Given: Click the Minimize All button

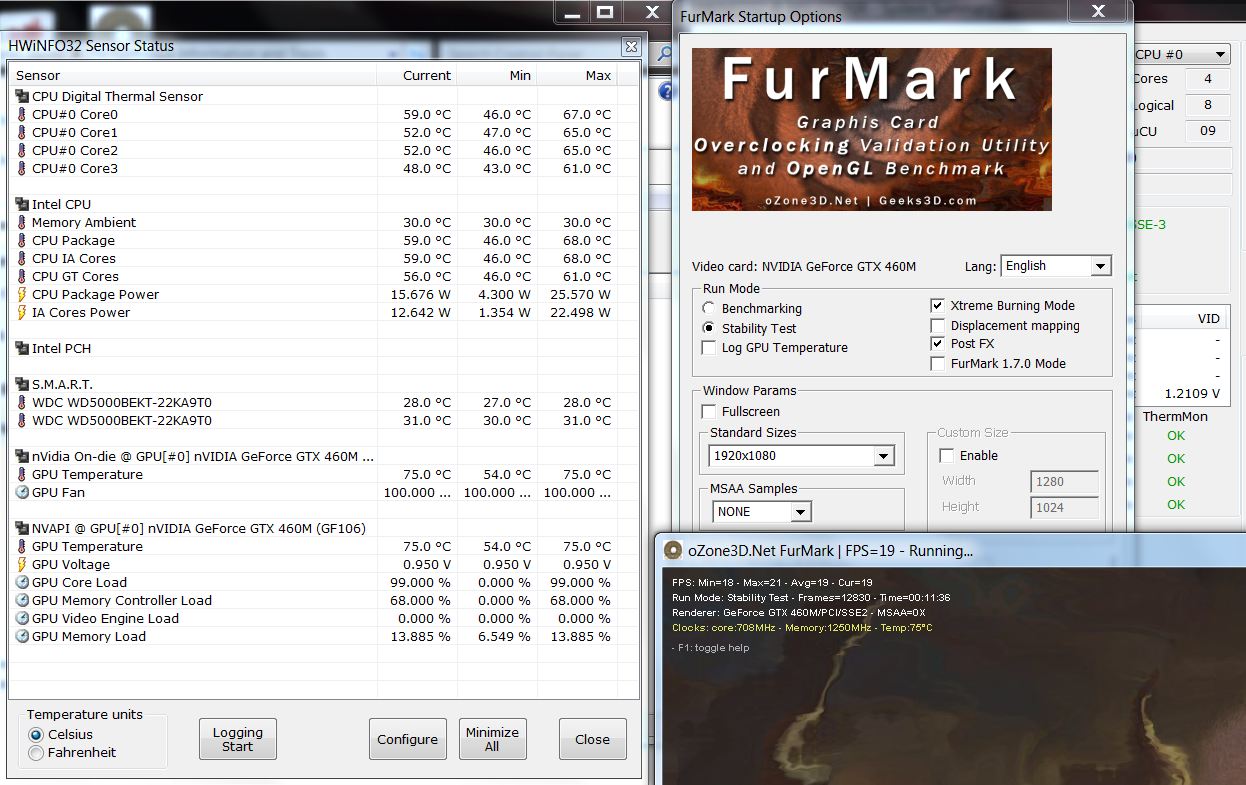Looking at the screenshot, I should point(492,739).
